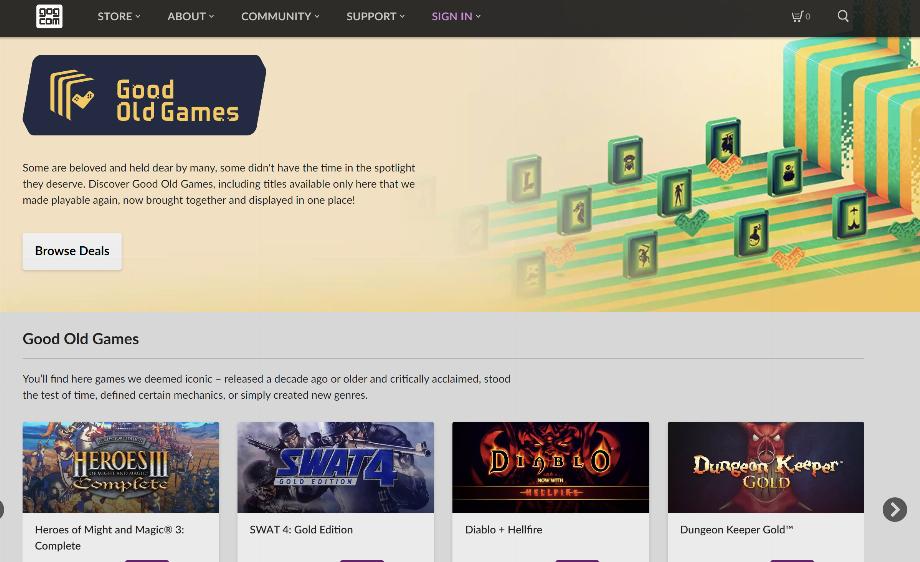Click the intro paragraph beginning 'Some are beloved'
The width and height of the screenshot is (920, 562).
click(219, 184)
